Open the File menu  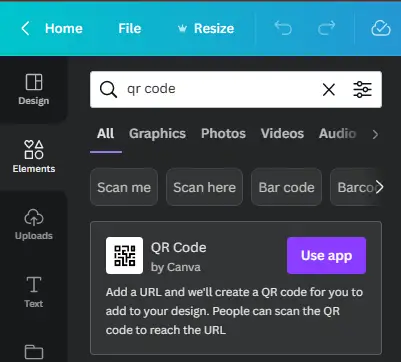130,28
